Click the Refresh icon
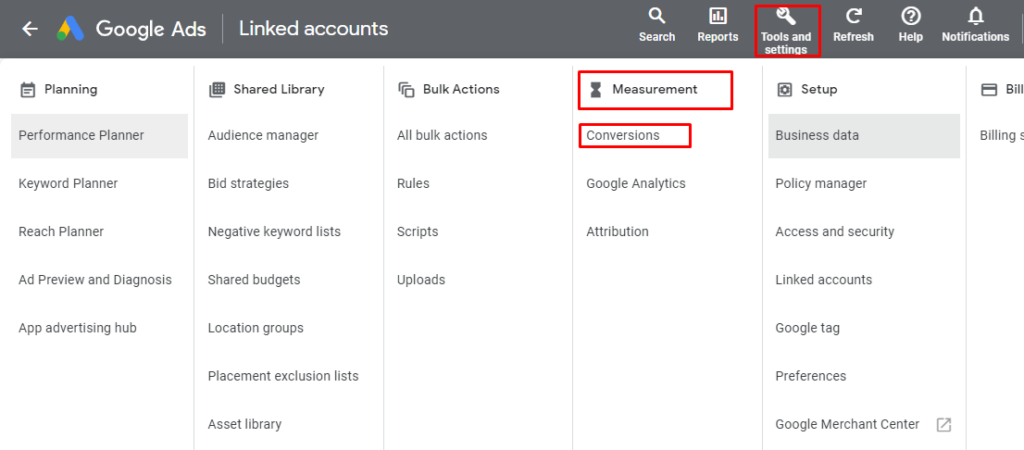The image size is (1024, 450). click(853, 16)
